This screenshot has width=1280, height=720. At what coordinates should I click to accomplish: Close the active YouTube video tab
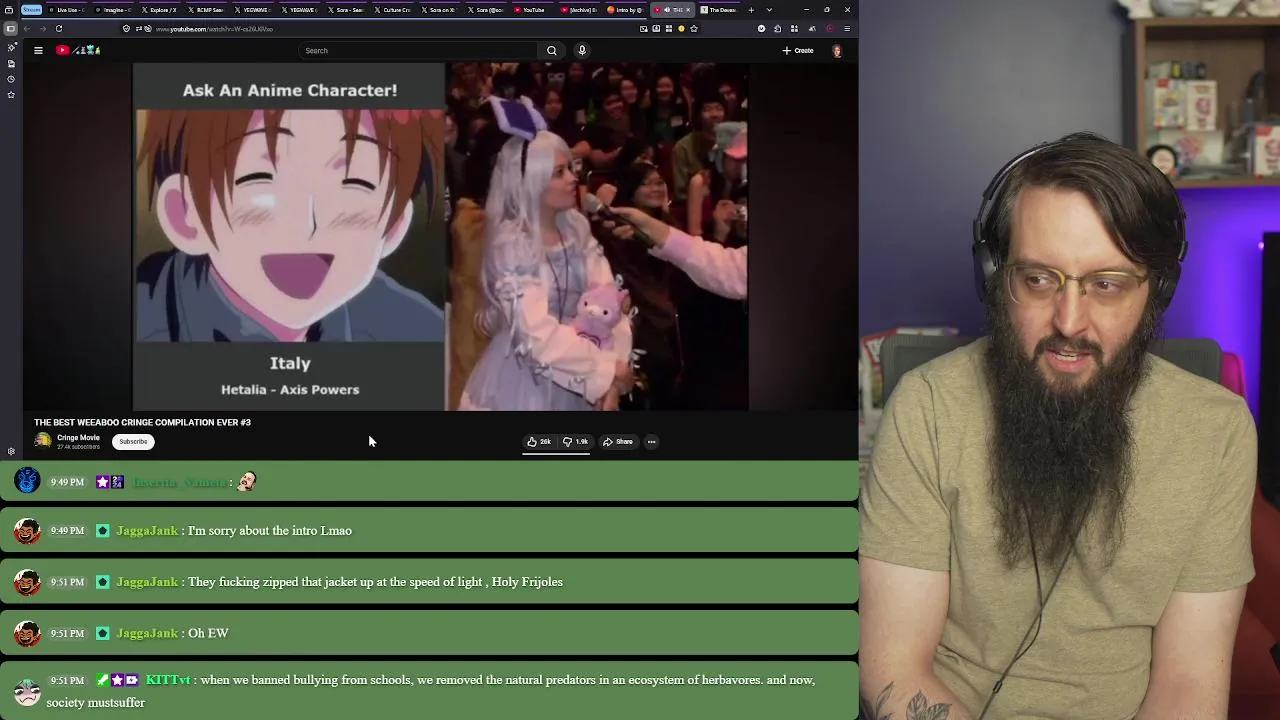coord(688,10)
